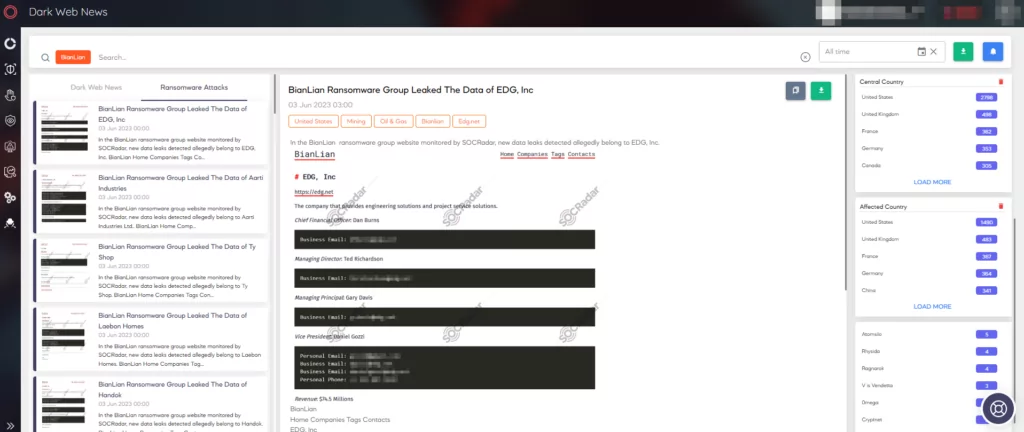Select France in Affected Country
Image resolution: width=1024 pixels, height=432 pixels.
click(x=929, y=256)
